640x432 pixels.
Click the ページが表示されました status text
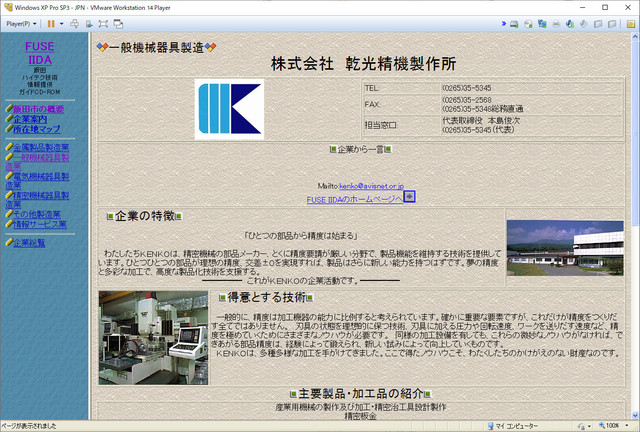tap(29, 426)
